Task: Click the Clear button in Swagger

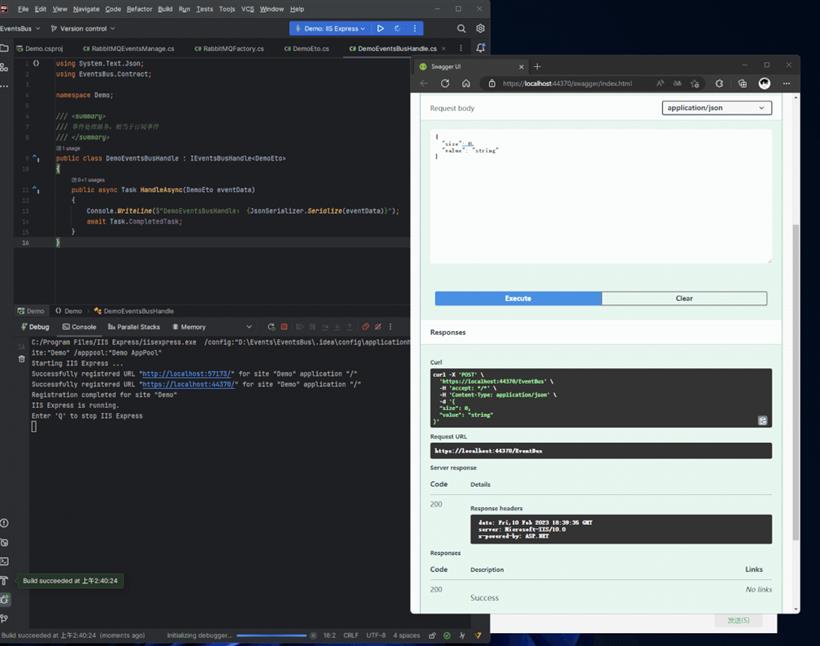Action: coord(684,298)
